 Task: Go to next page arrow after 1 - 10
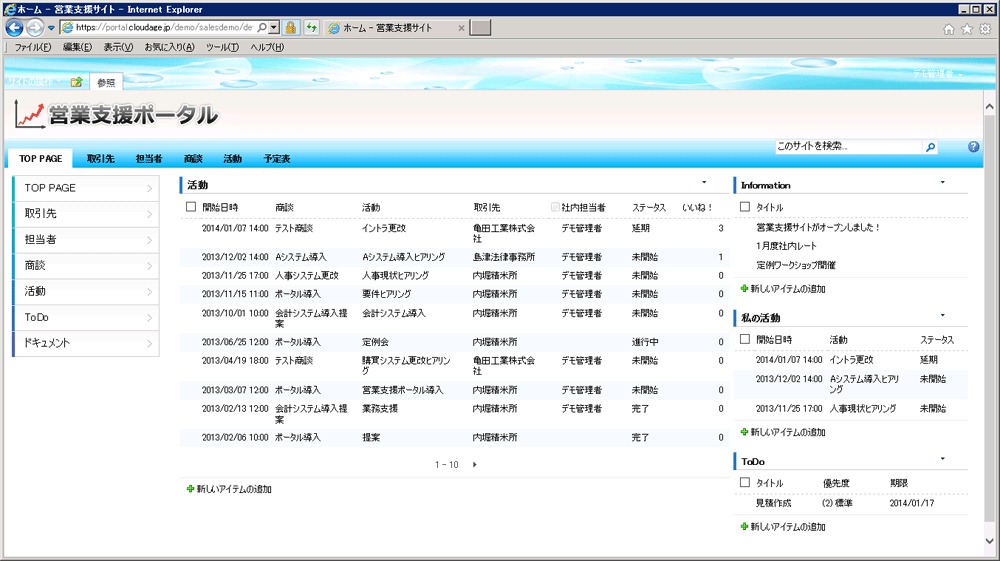[x=475, y=465]
